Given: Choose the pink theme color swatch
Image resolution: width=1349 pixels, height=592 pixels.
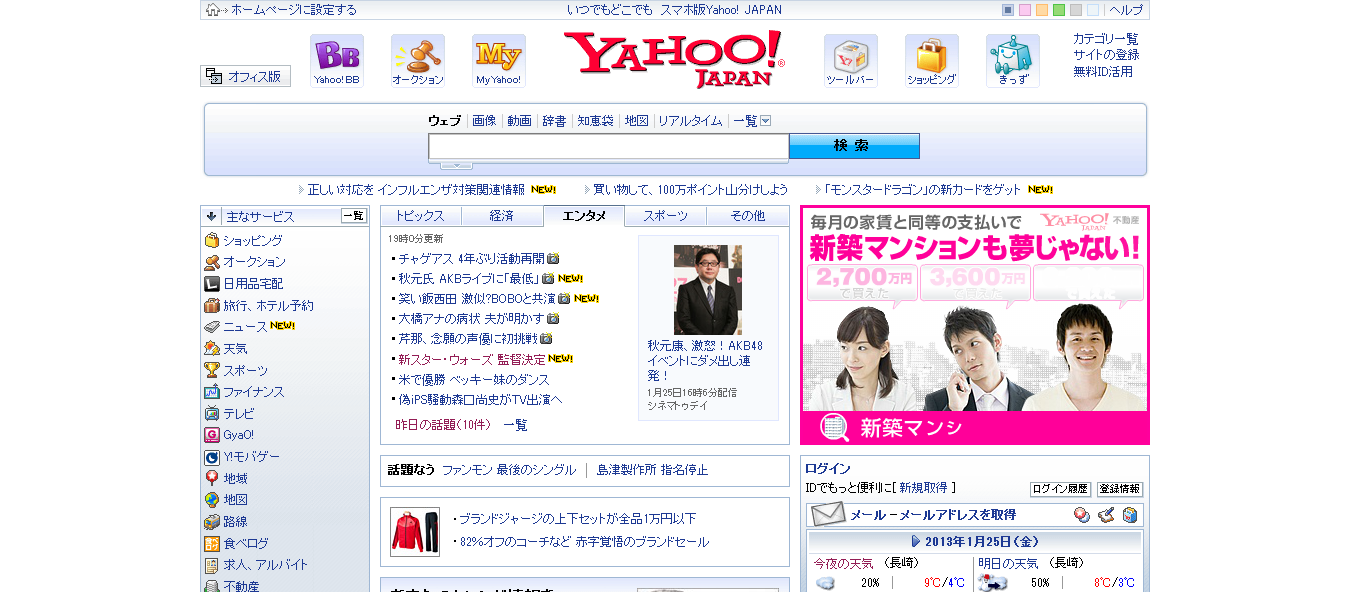Looking at the screenshot, I should (x=1025, y=10).
